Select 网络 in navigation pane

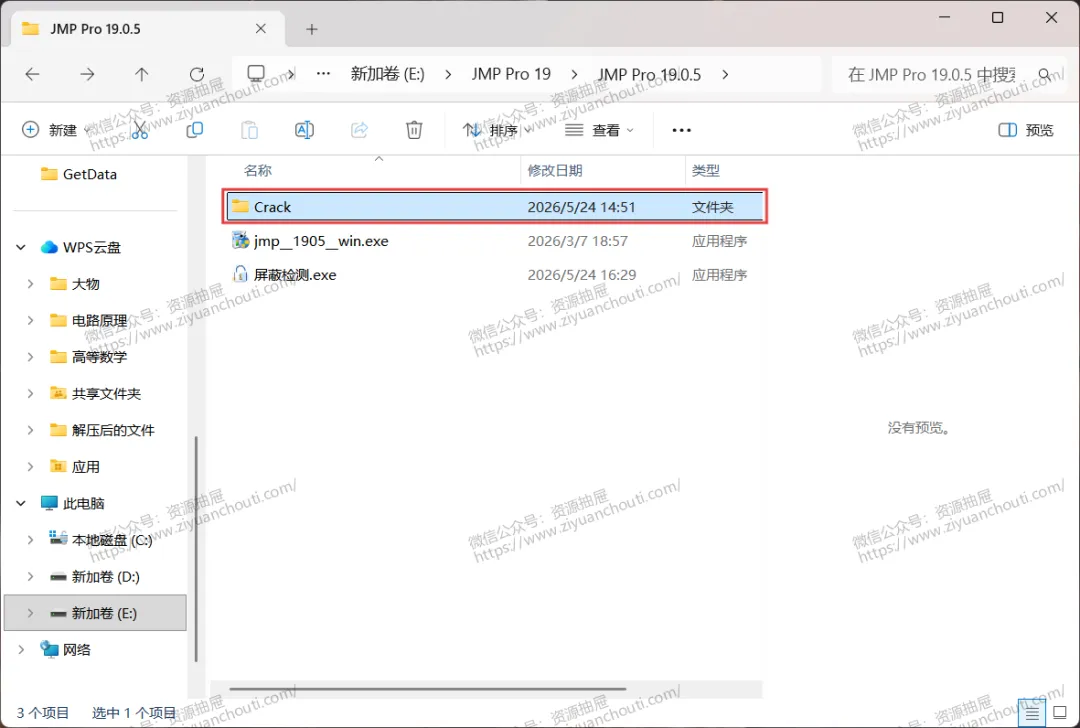coord(76,649)
